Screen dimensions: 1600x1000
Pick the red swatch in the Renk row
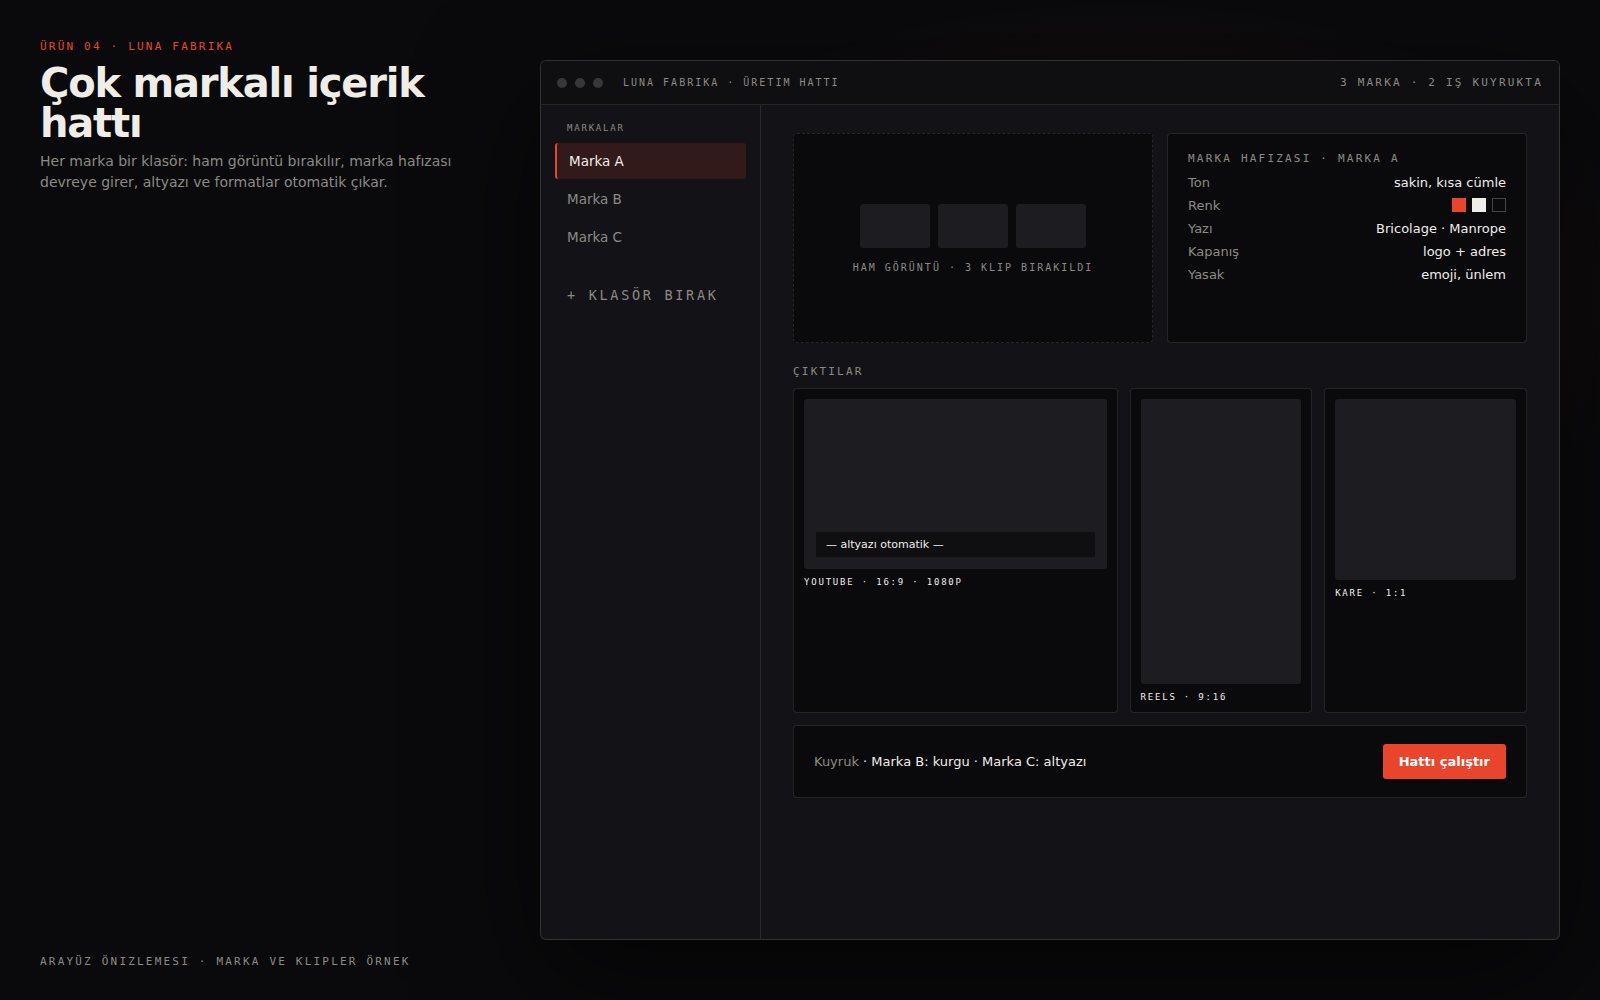(1459, 205)
